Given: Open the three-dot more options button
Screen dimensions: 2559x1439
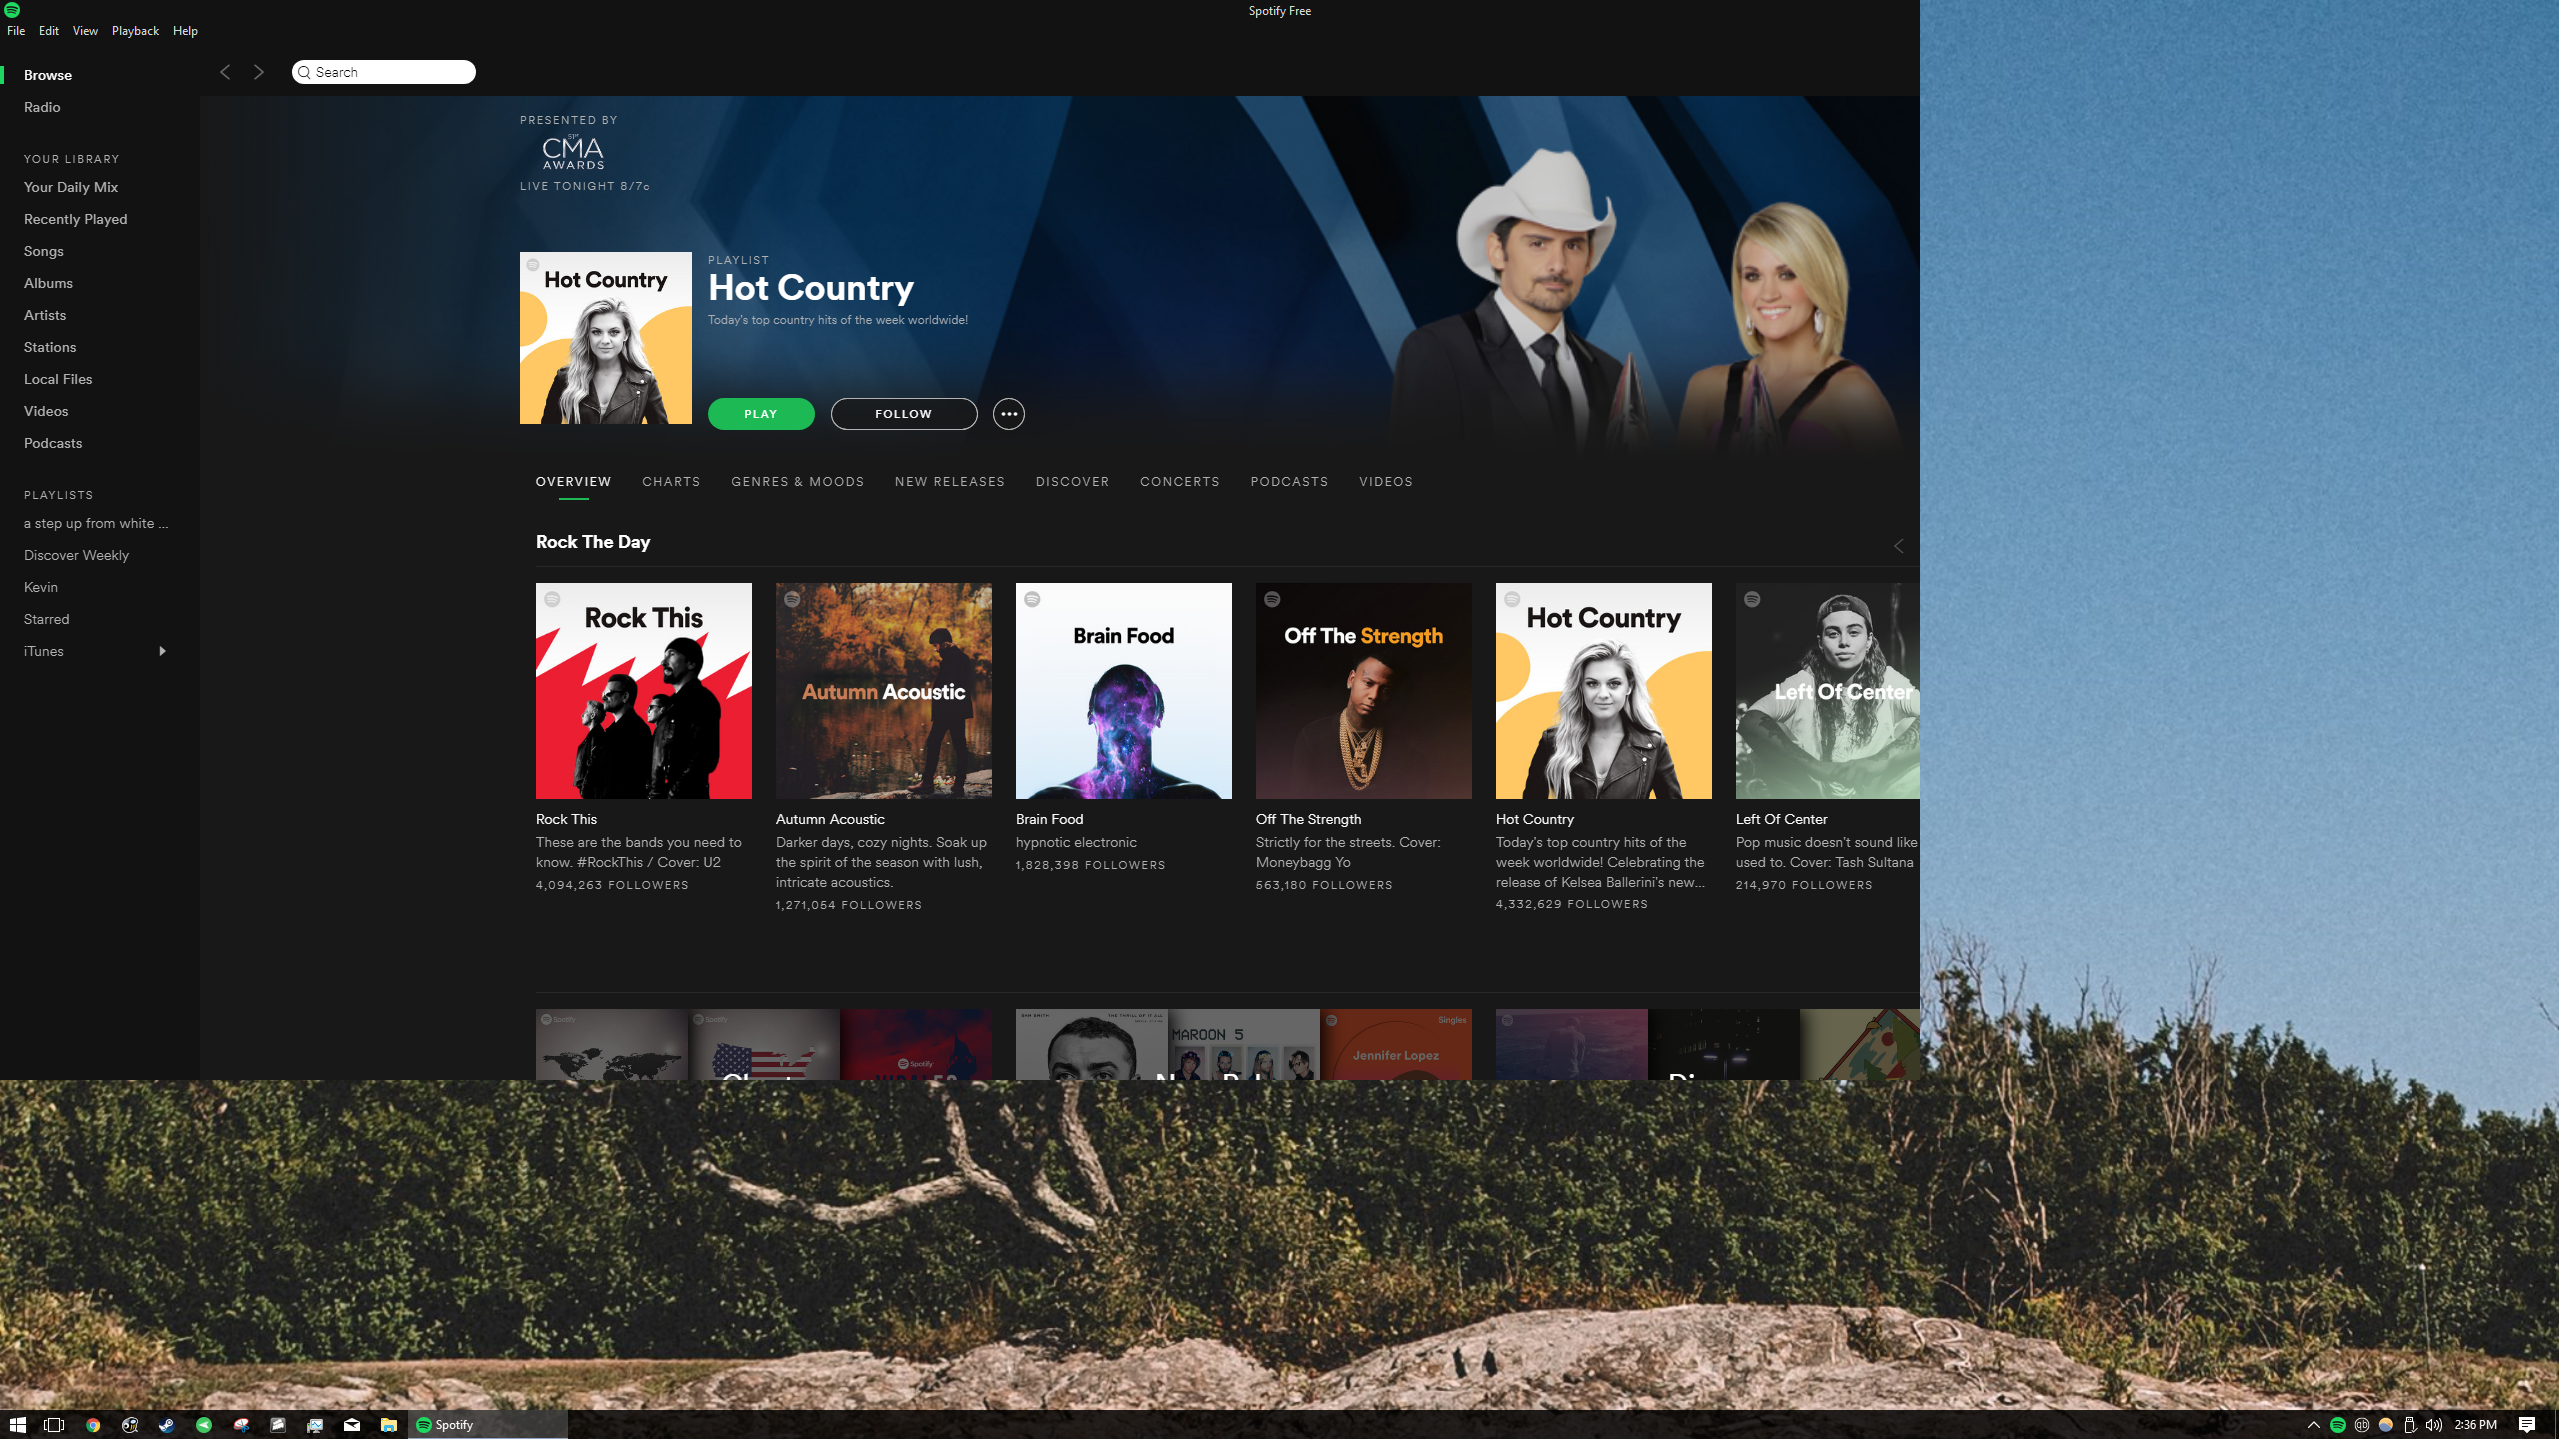Looking at the screenshot, I should click(1008, 414).
